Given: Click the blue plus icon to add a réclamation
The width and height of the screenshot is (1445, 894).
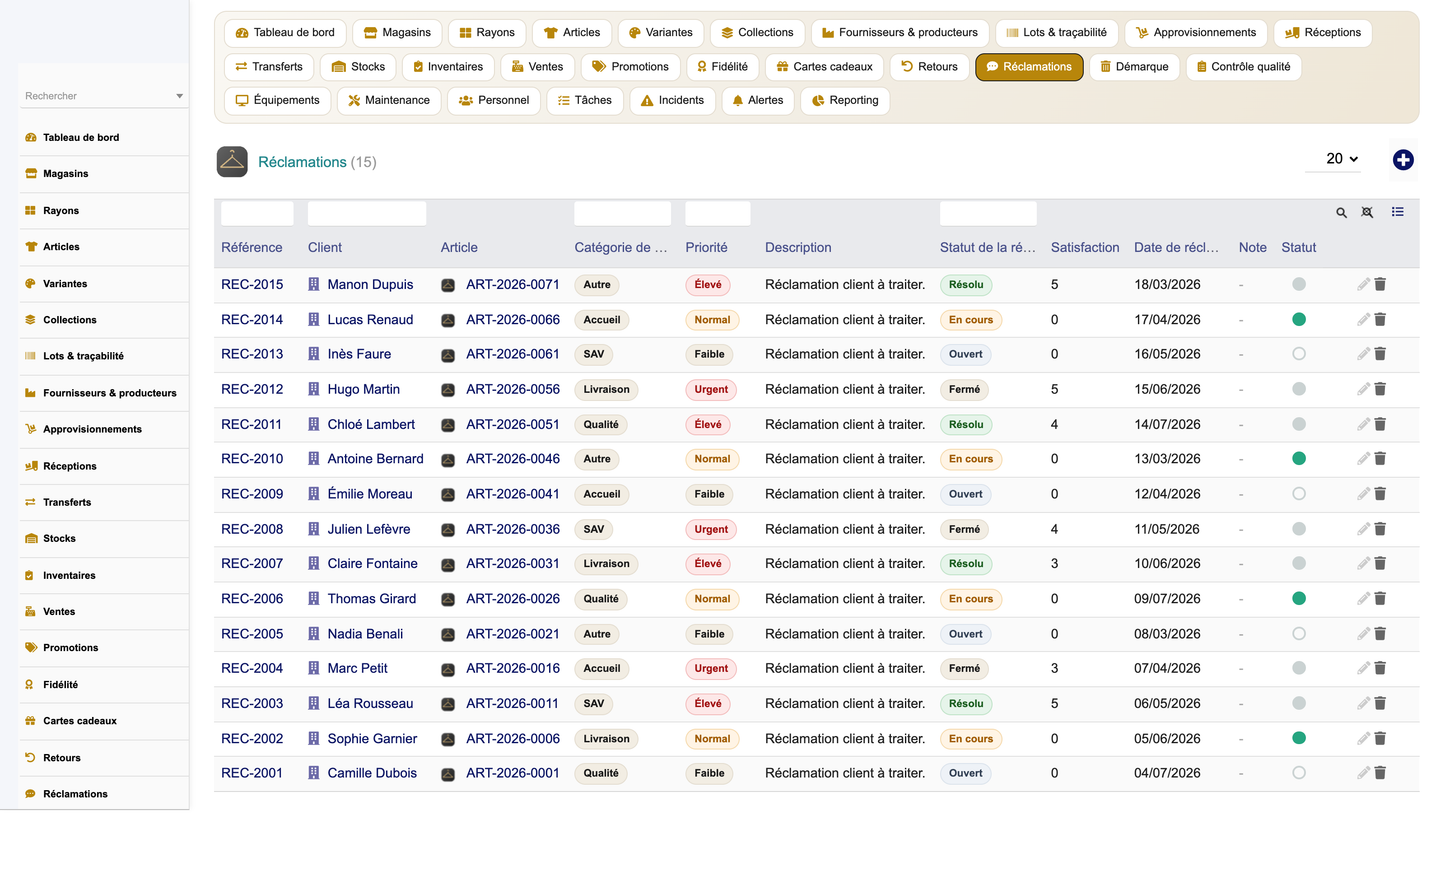Looking at the screenshot, I should coord(1403,160).
